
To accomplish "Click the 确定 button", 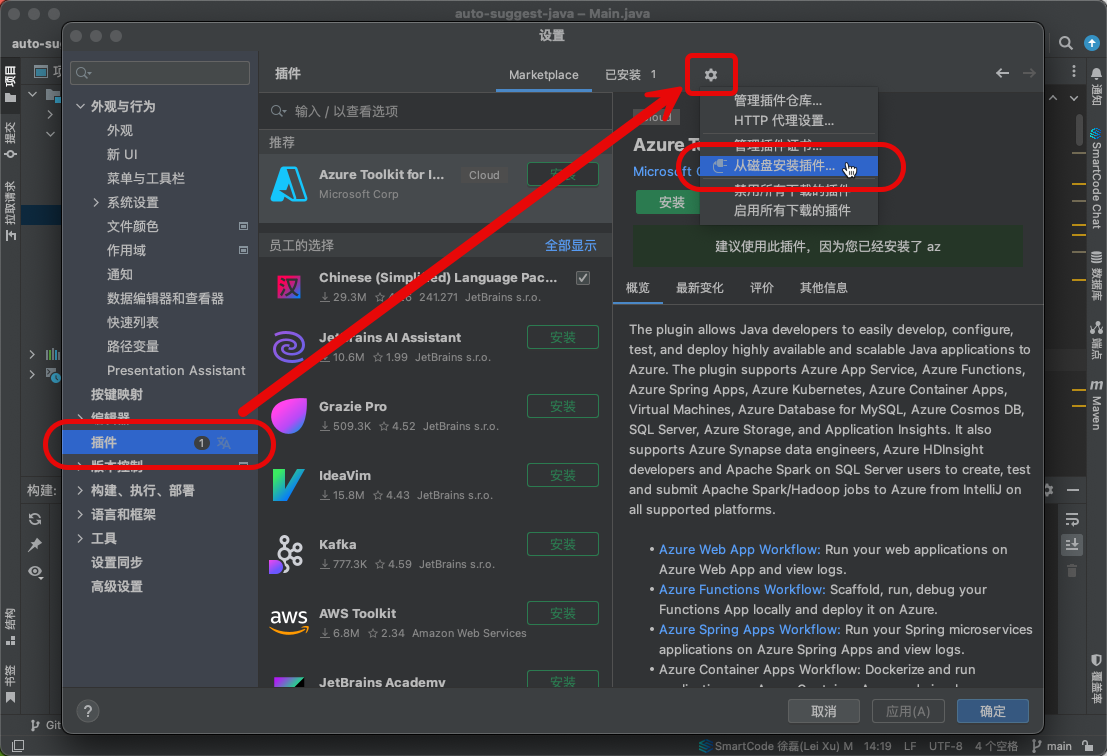I will point(993,711).
